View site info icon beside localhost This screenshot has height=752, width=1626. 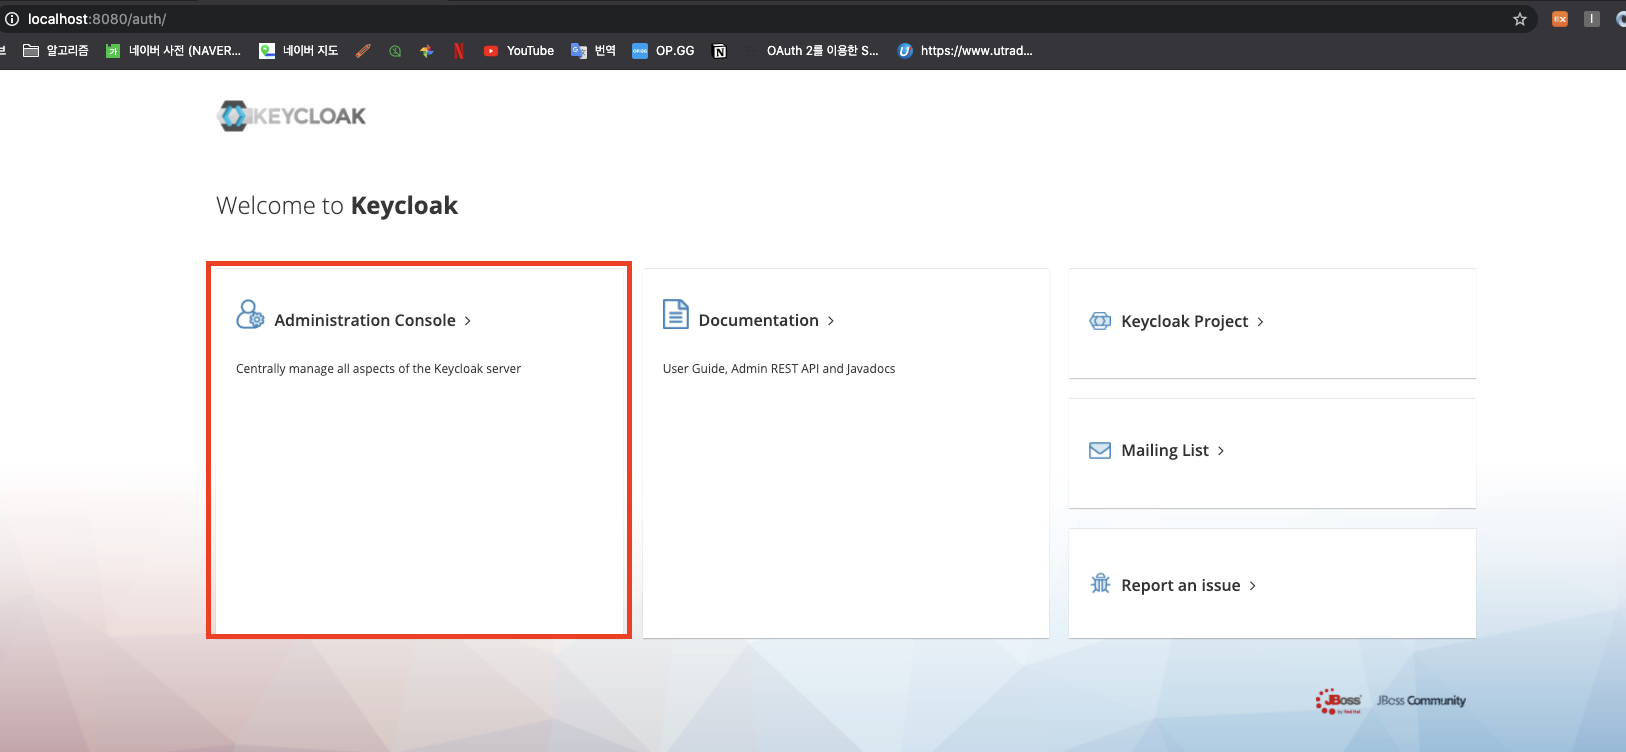12,19
